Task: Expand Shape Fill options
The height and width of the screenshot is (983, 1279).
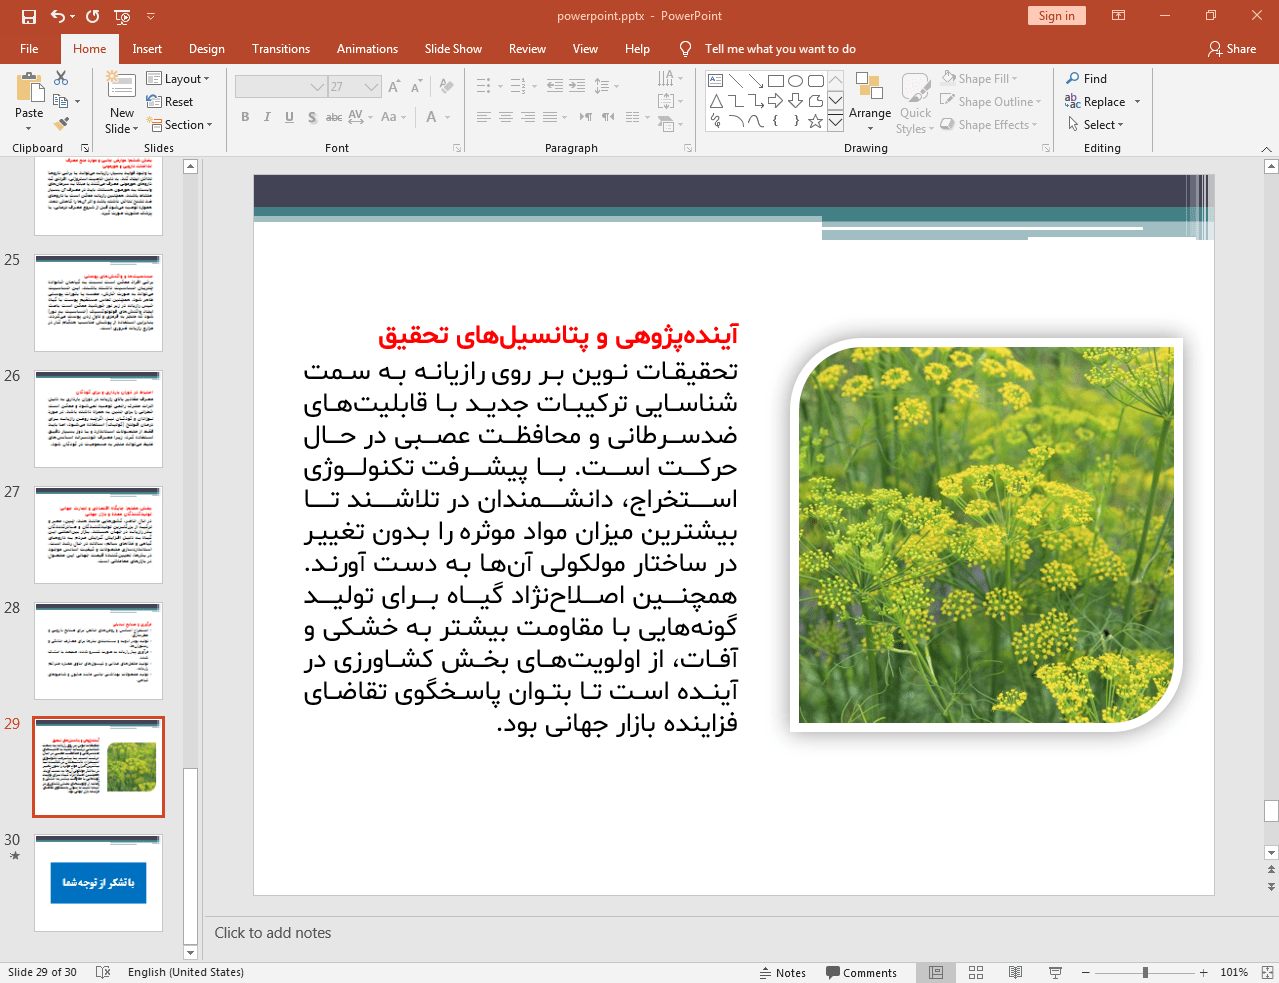Action: [979, 78]
